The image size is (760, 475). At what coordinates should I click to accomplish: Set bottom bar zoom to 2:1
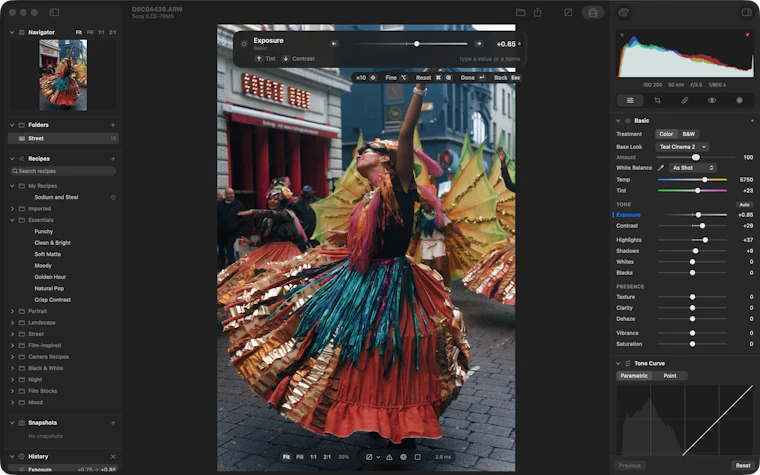327,457
